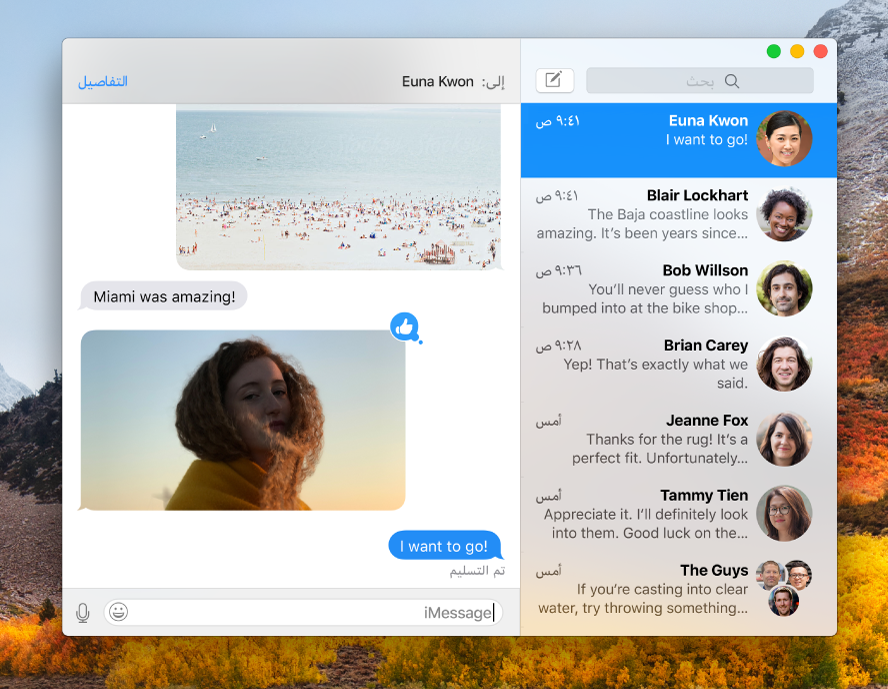
Task: Click the 'Miami was amazing!' message bubble
Action: [x=163, y=296]
